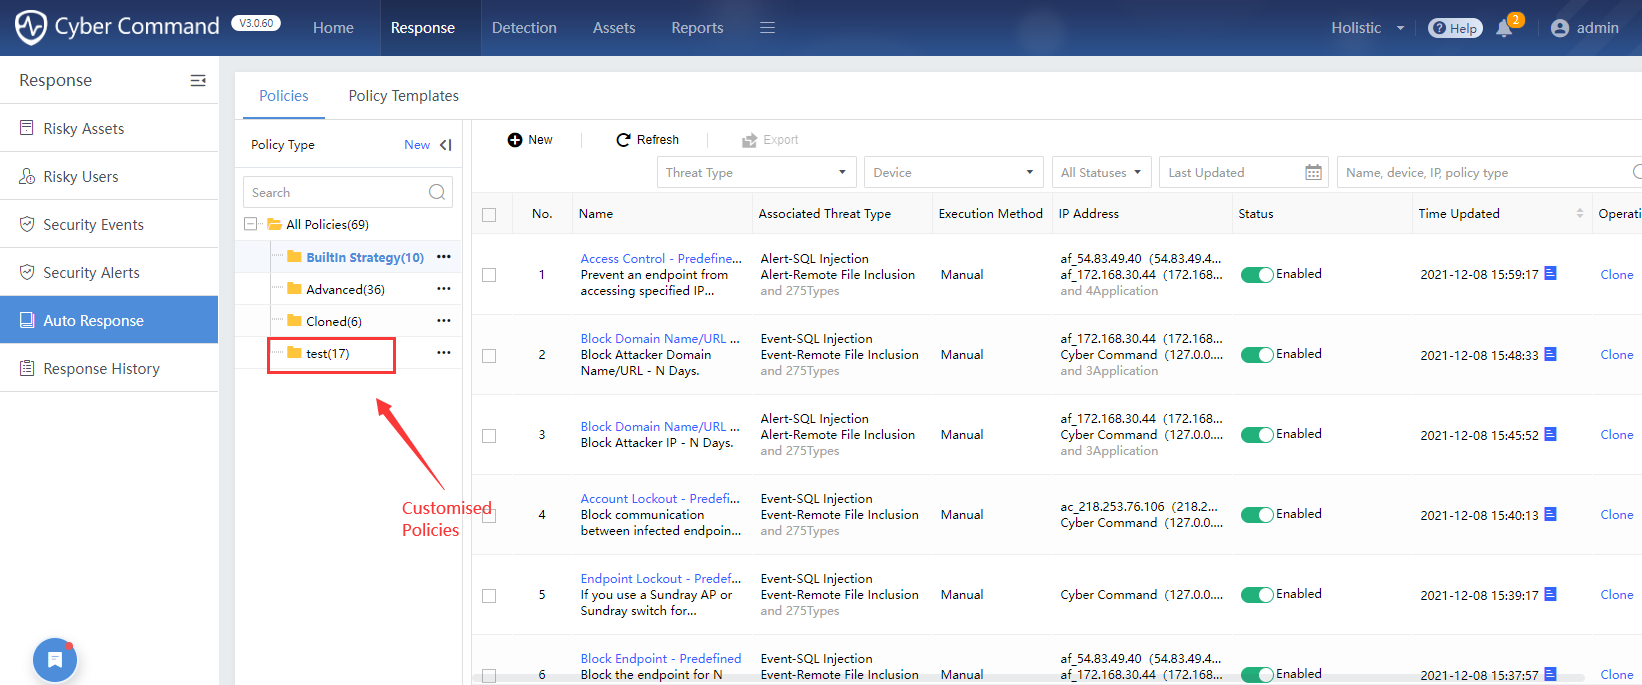The width and height of the screenshot is (1642, 685).
Task: Go to the Detection menu
Action: (524, 28)
